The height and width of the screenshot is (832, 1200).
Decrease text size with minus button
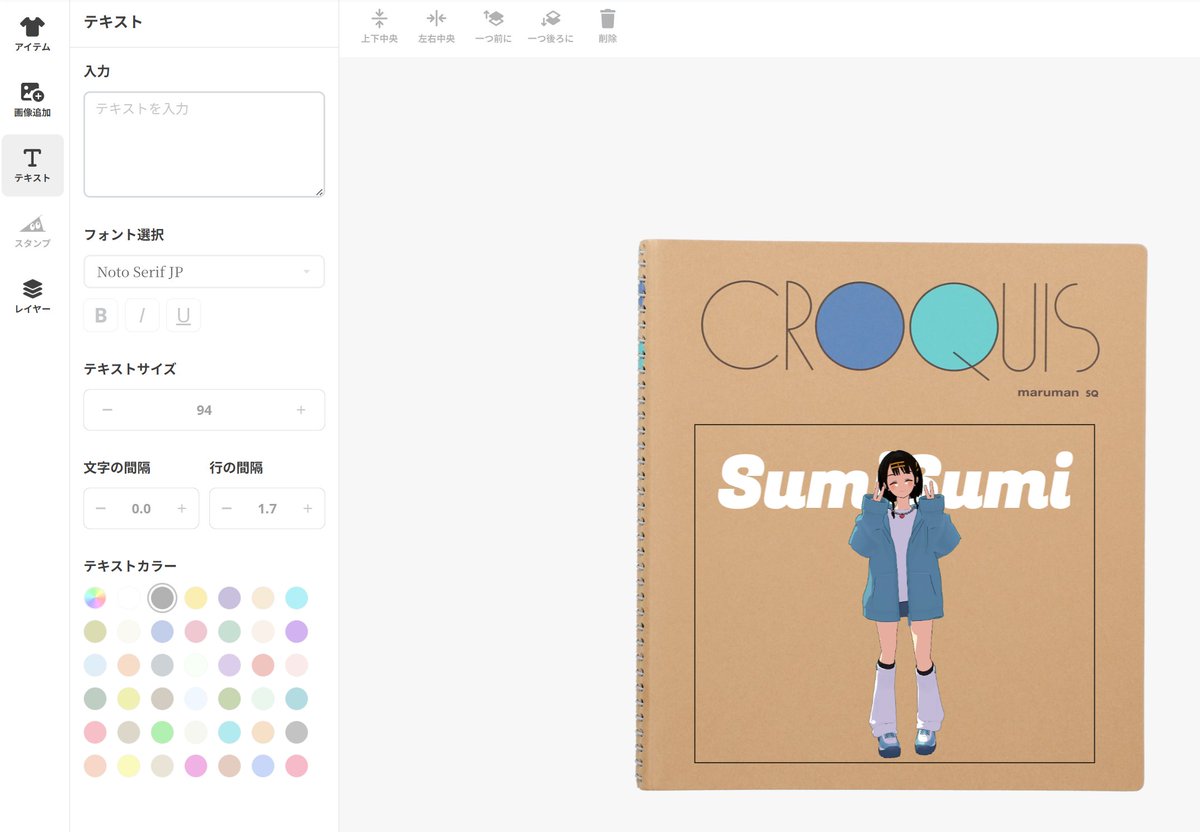click(107, 410)
